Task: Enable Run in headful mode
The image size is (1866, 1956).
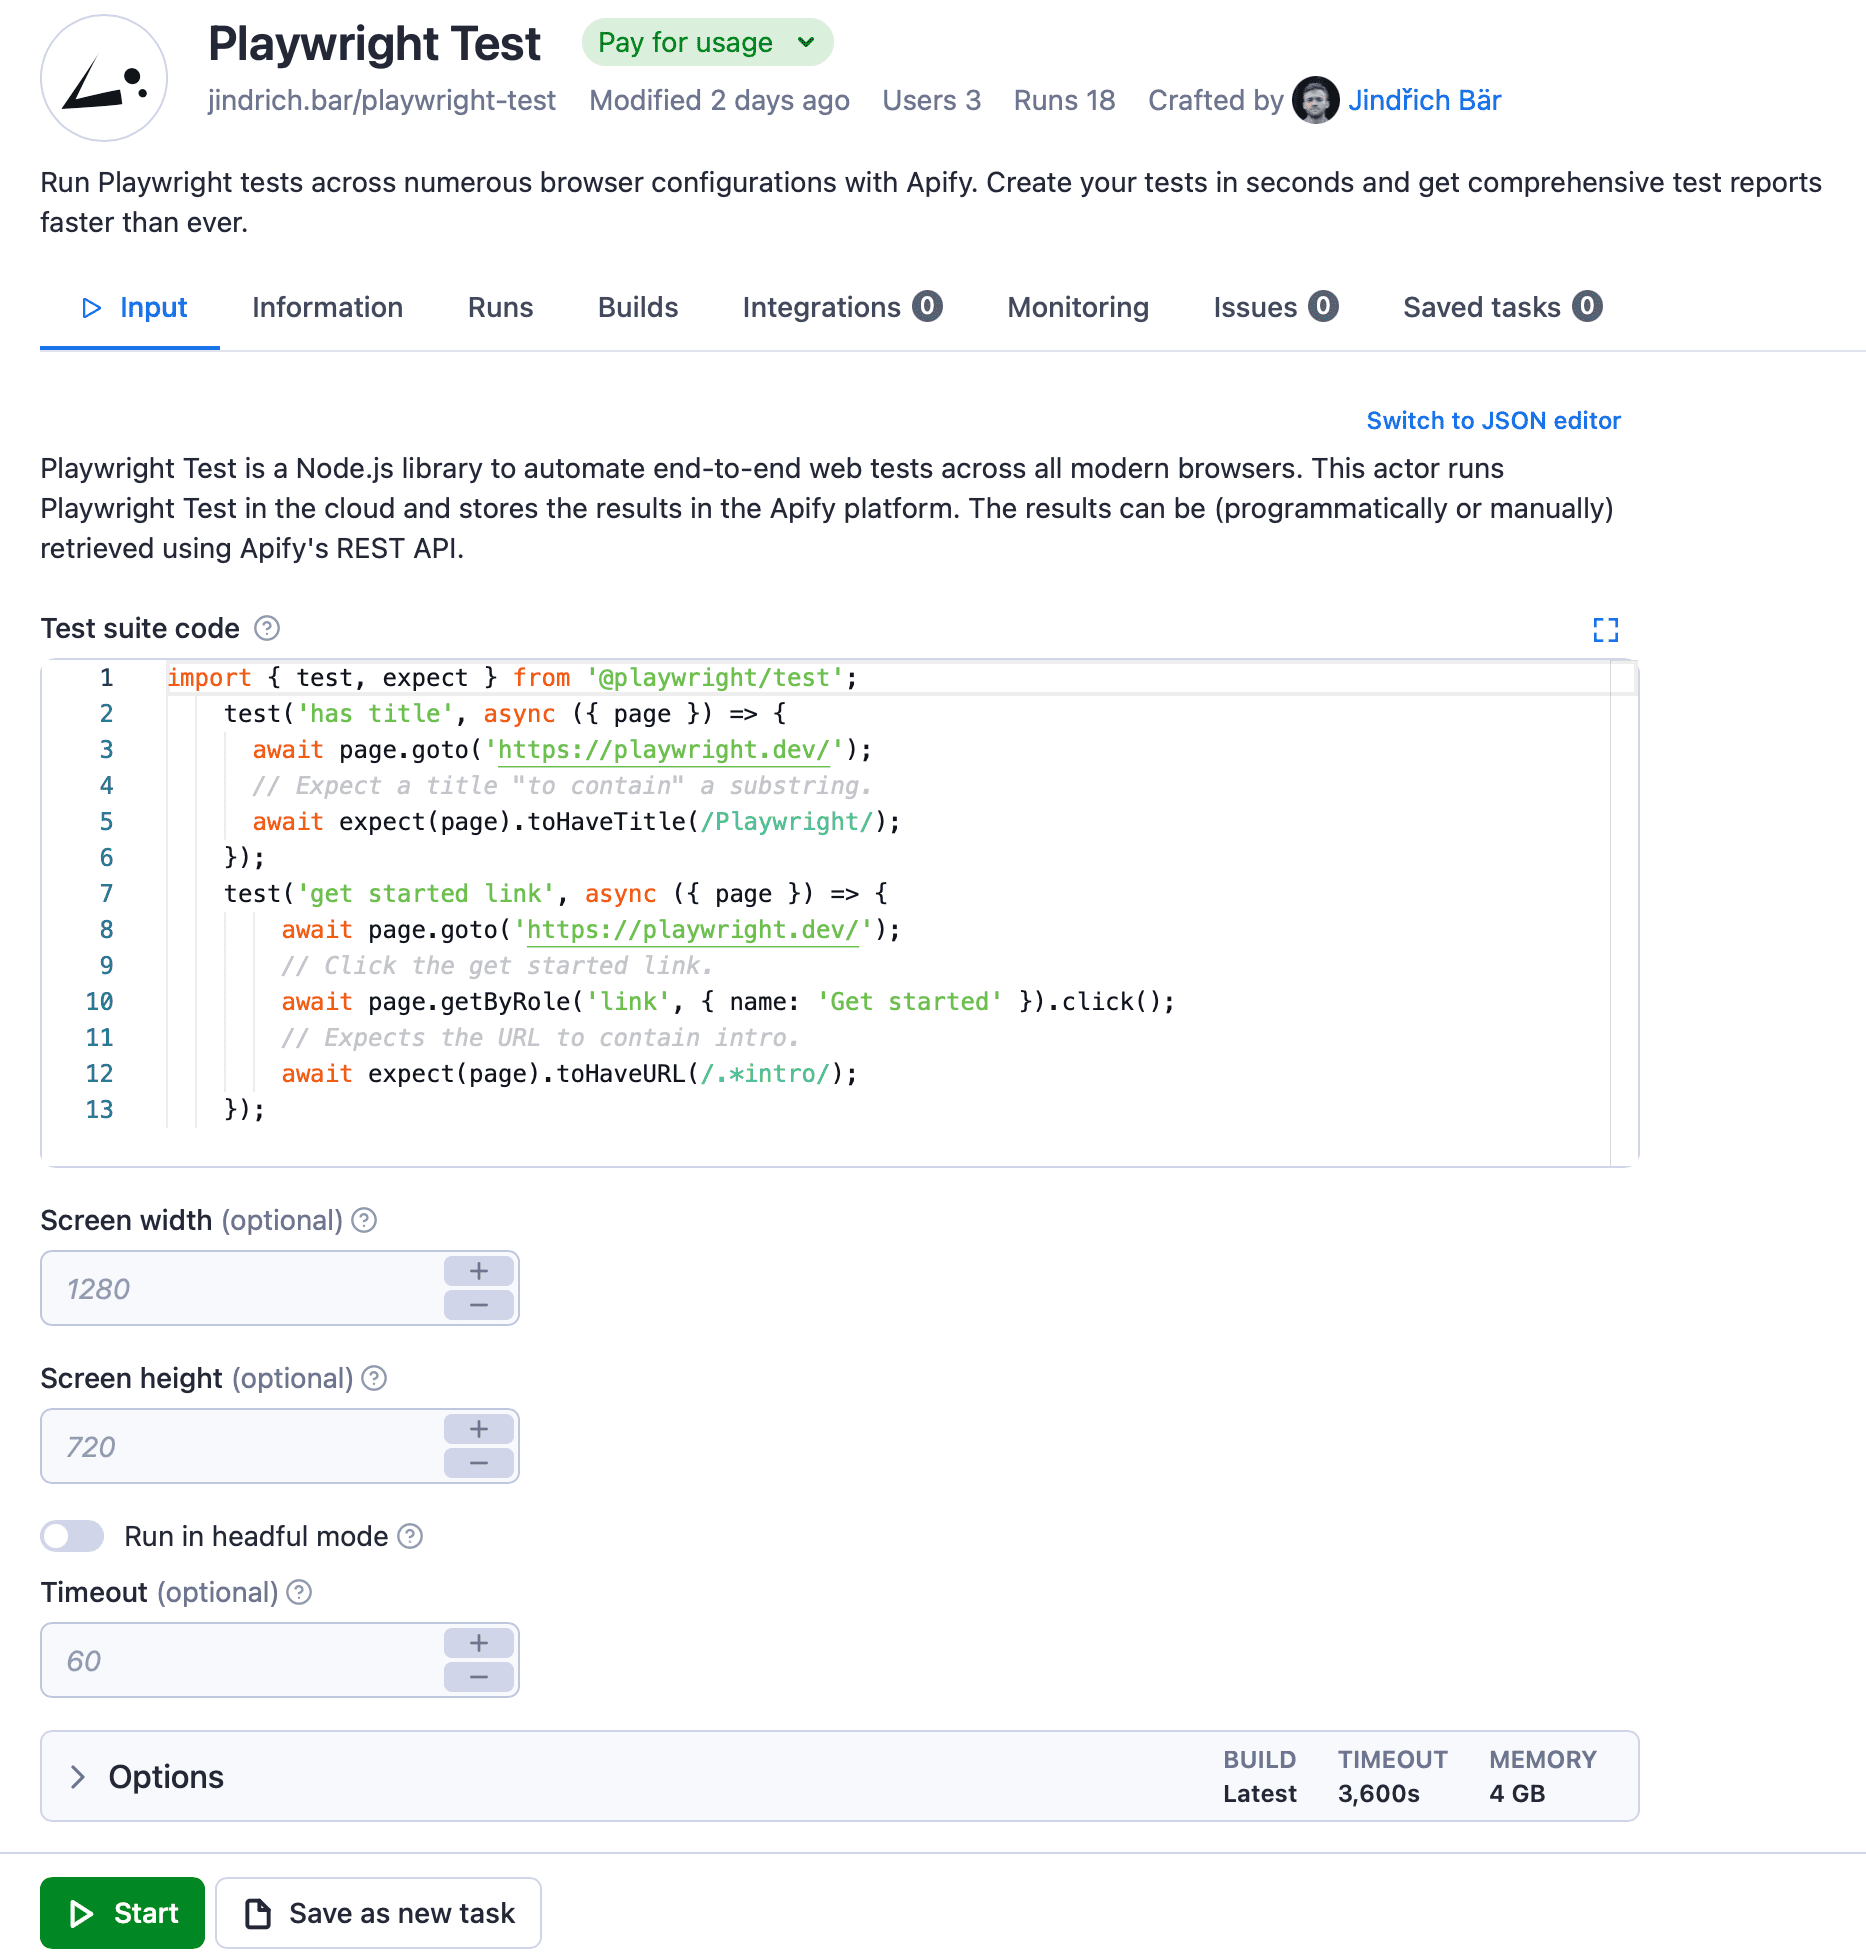Action: [x=71, y=1536]
